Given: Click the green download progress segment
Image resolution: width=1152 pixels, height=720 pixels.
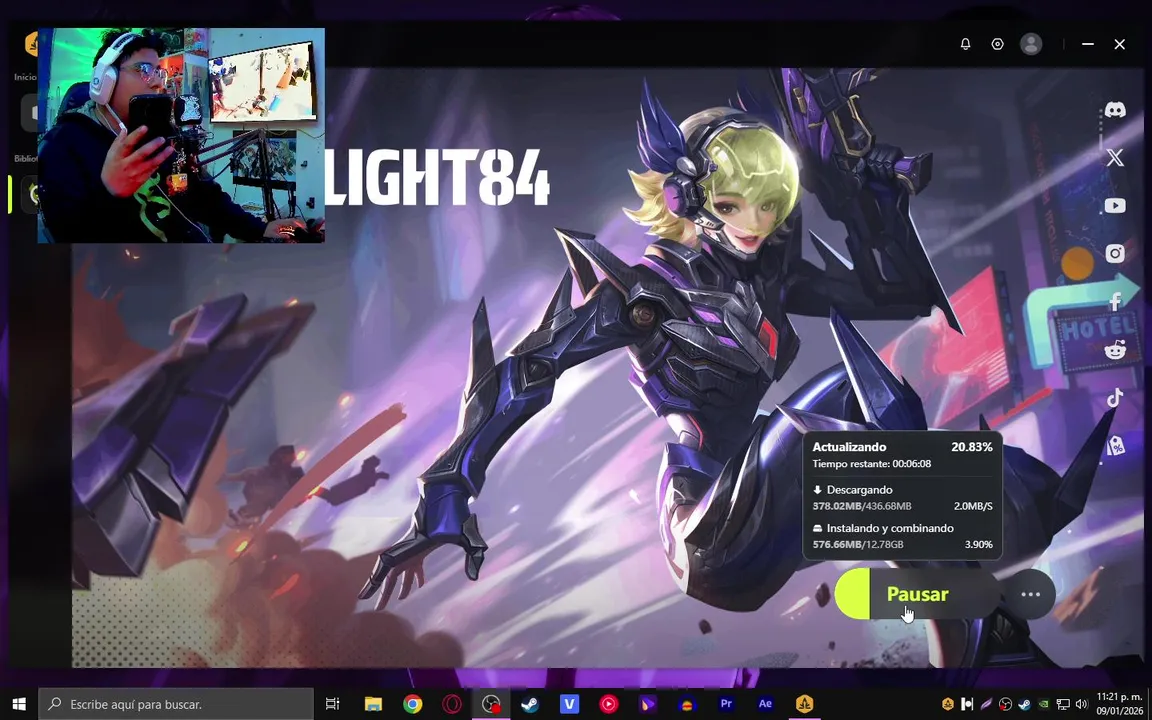Looking at the screenshot, I should pos(852,594).
